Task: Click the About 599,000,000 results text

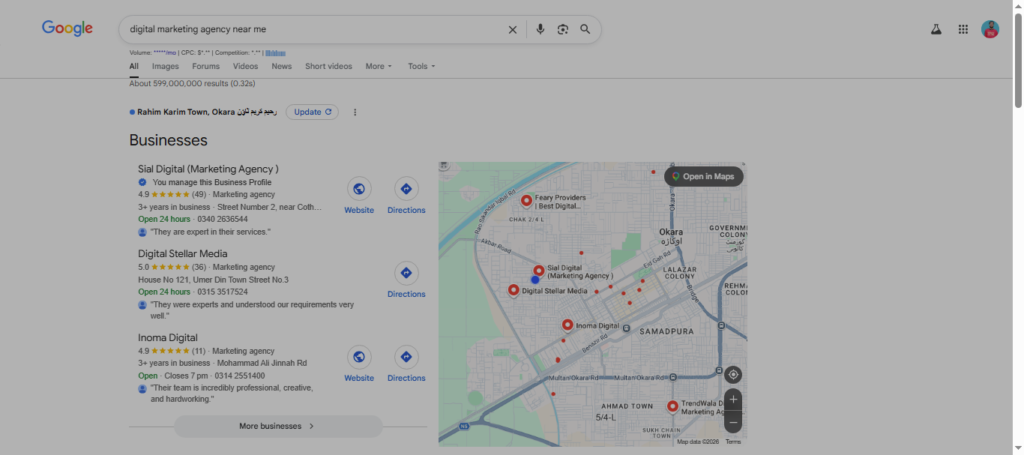Action: click(192, 84)
